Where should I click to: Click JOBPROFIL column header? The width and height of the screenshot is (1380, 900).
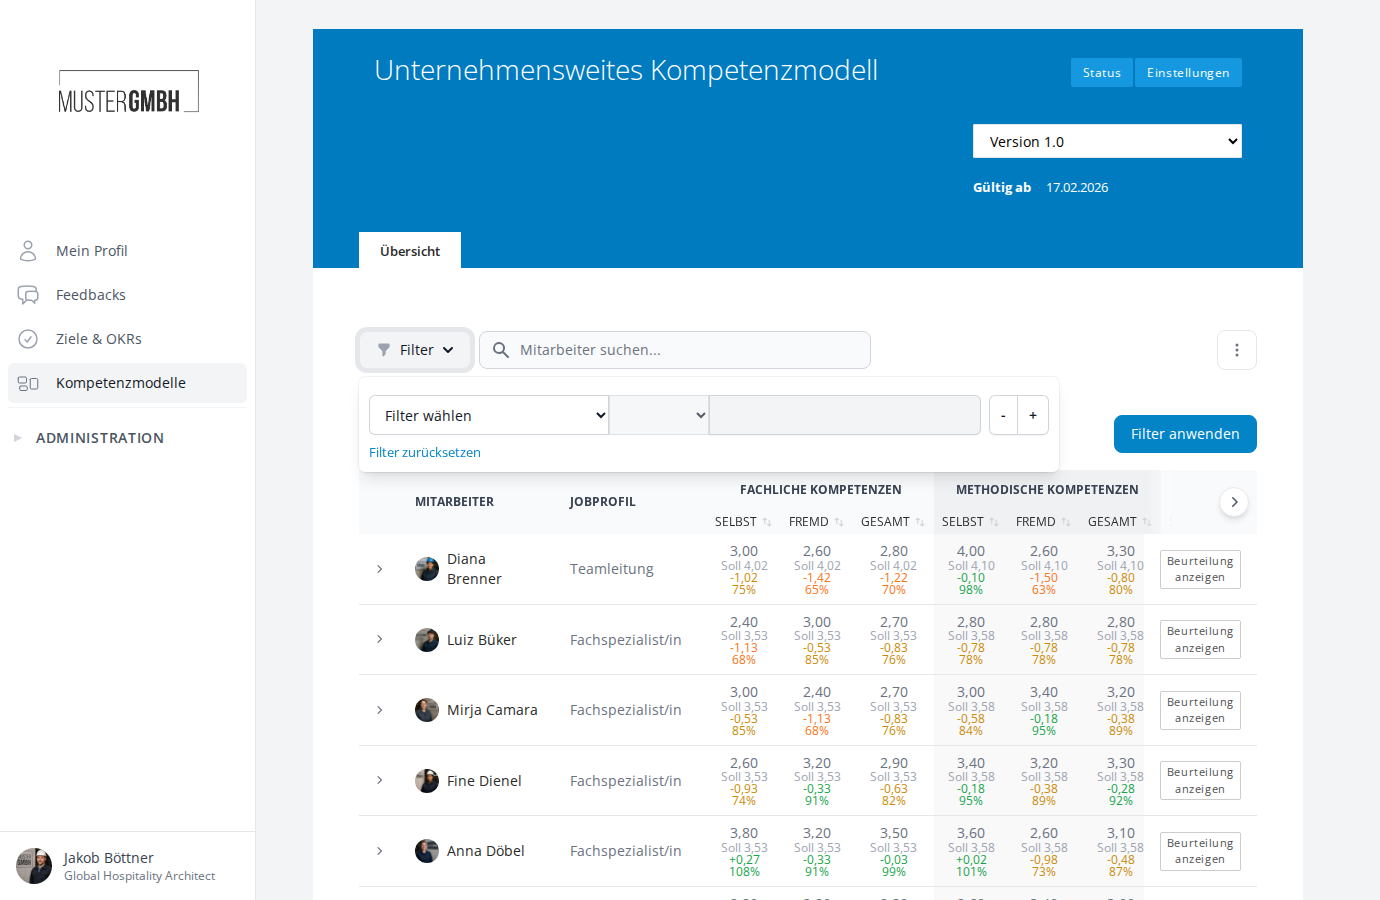603,502
